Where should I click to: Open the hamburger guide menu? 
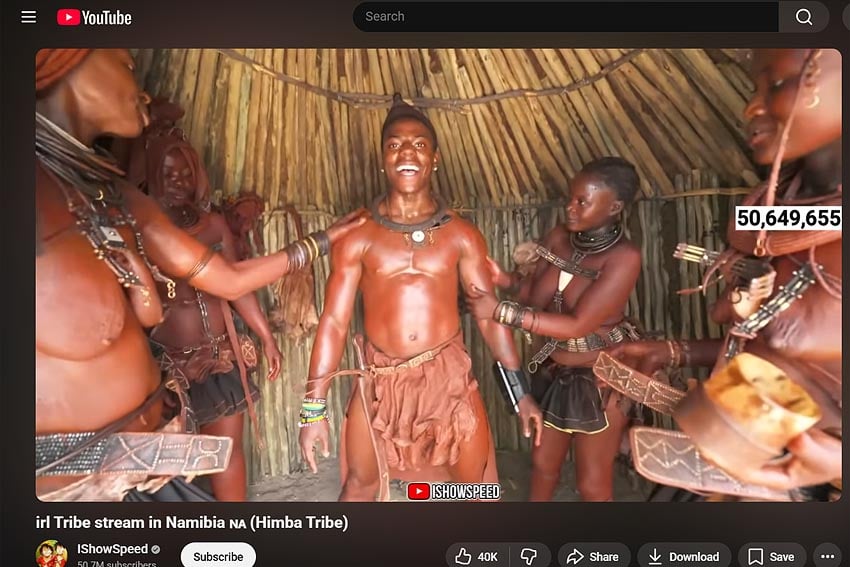tap(29, 17)
